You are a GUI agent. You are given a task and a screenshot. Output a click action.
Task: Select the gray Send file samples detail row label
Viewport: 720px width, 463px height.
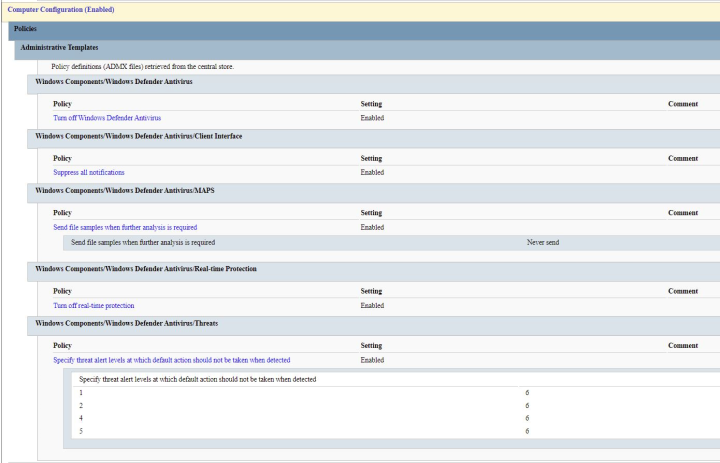[143, 243]
